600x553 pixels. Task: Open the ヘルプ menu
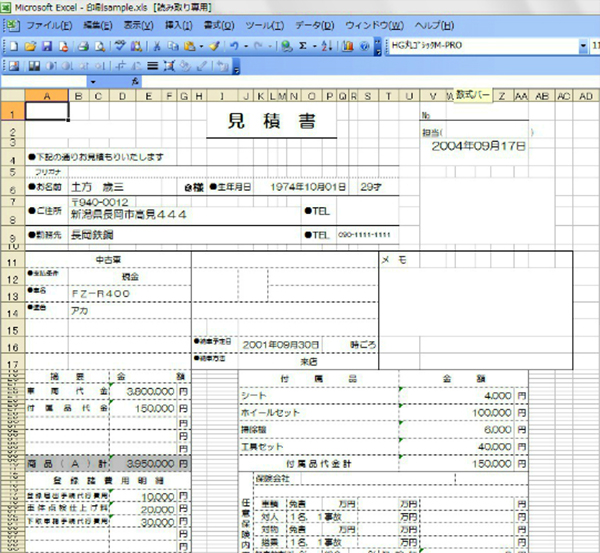434,26
